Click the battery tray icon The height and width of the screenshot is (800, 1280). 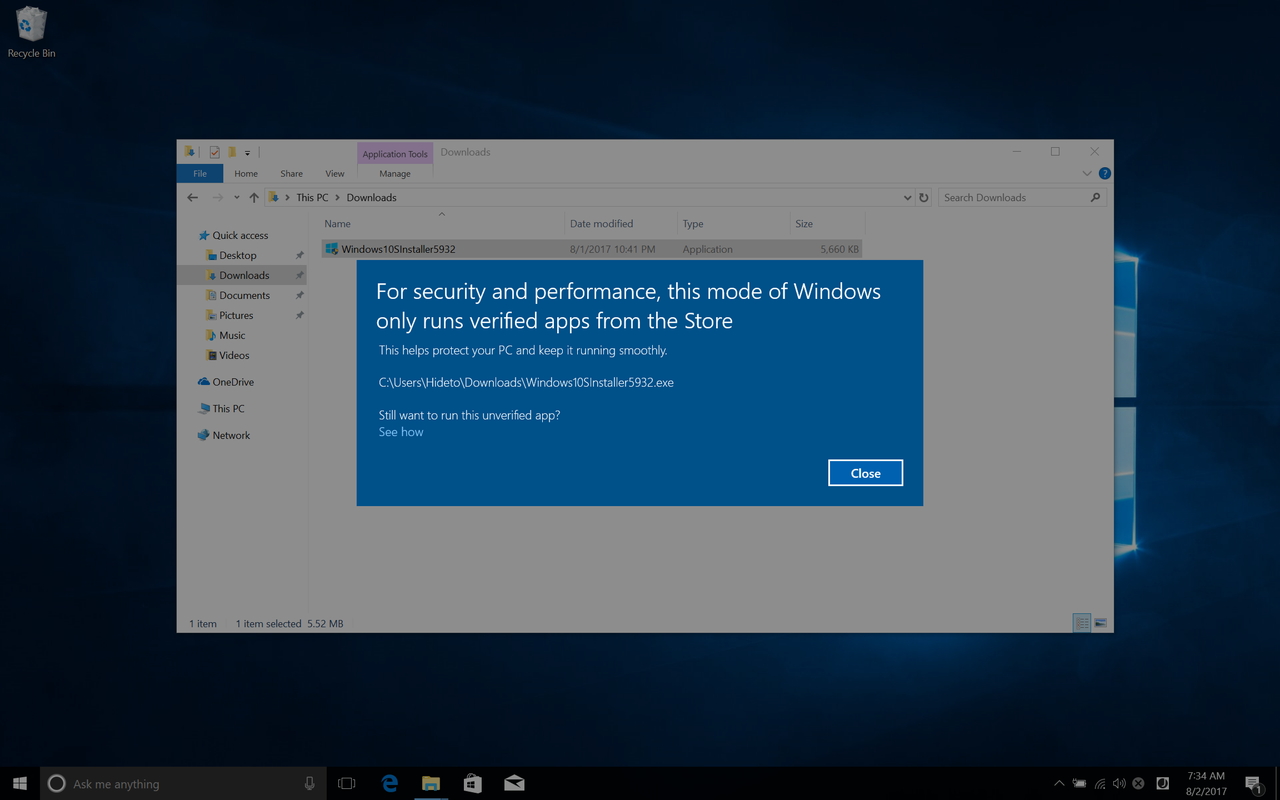[1080, 784]
